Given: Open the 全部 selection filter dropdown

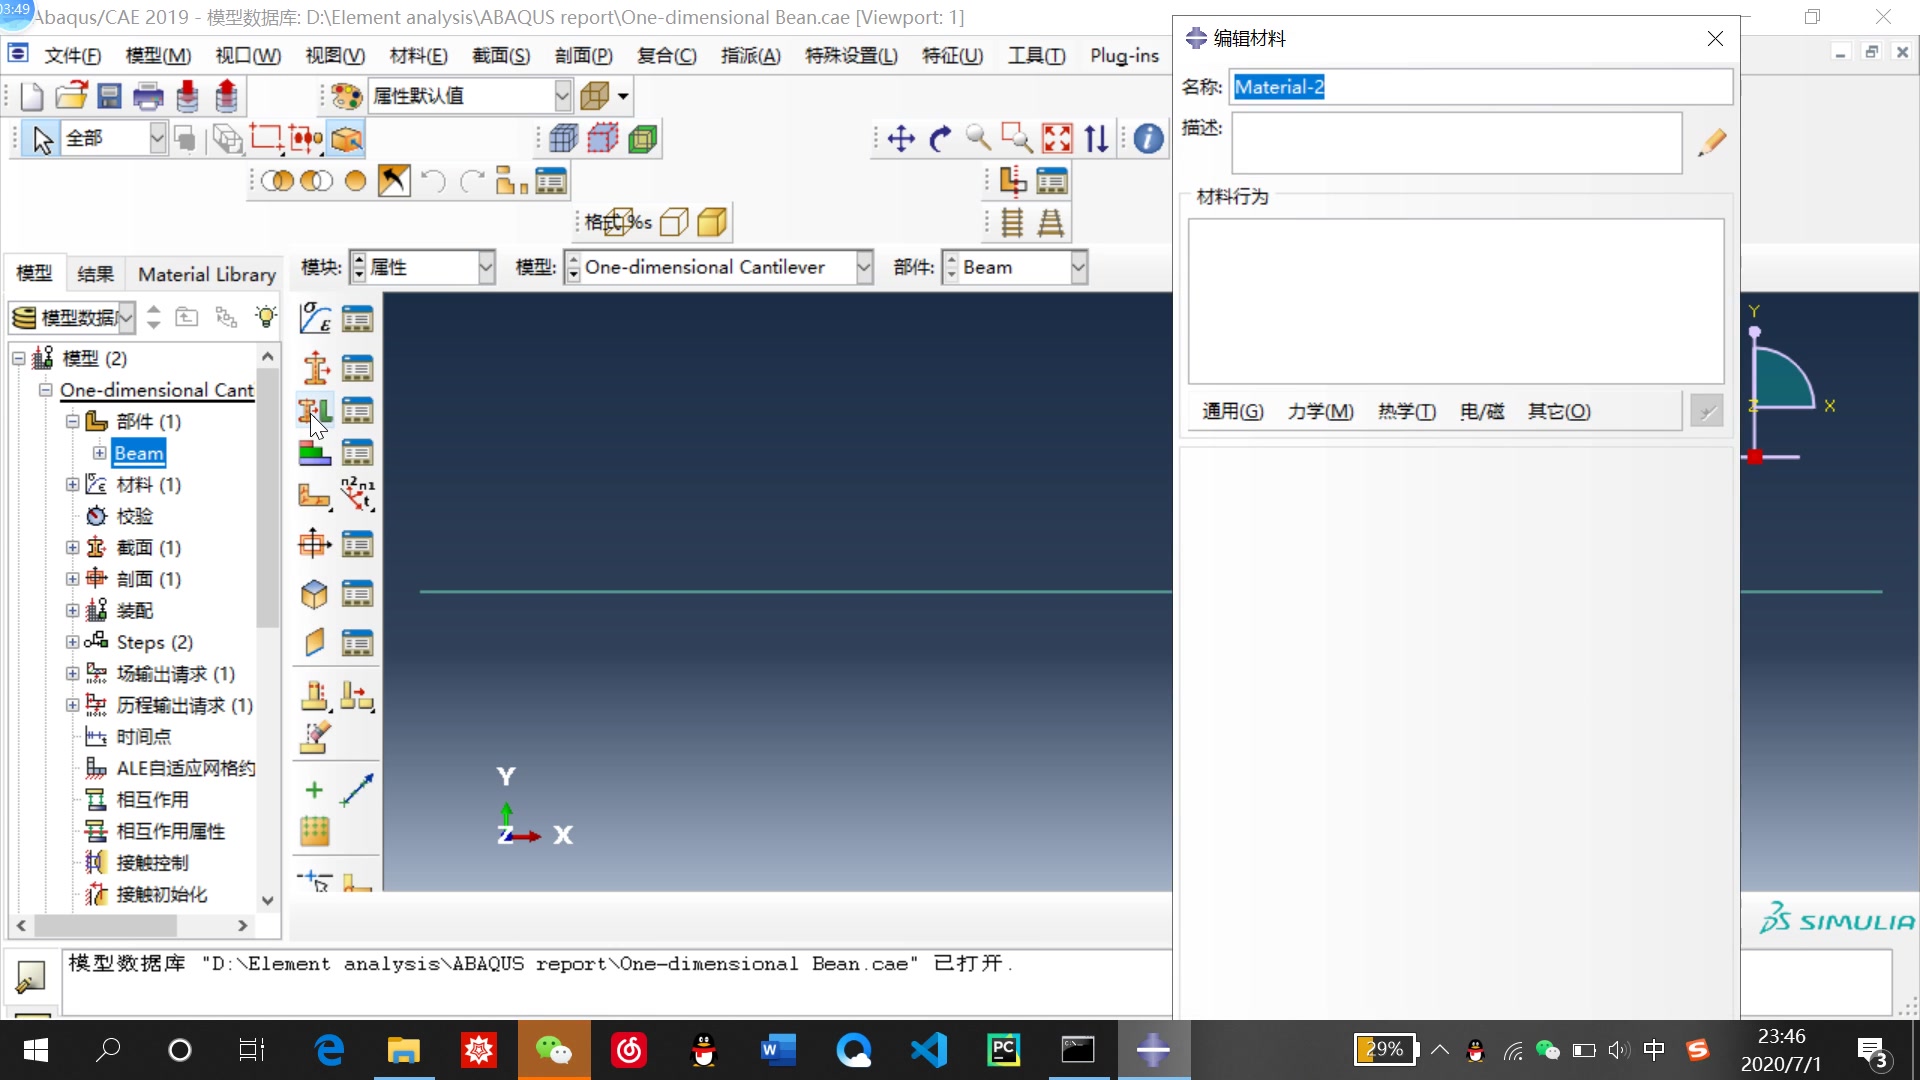Looking at the screenshot, I should click(157, 138).
